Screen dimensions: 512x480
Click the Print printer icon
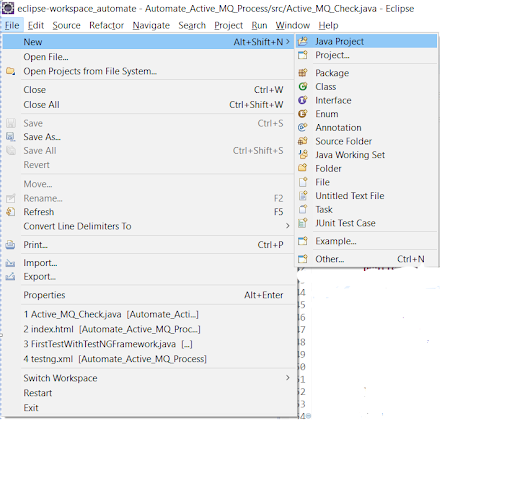coord(10,245)
